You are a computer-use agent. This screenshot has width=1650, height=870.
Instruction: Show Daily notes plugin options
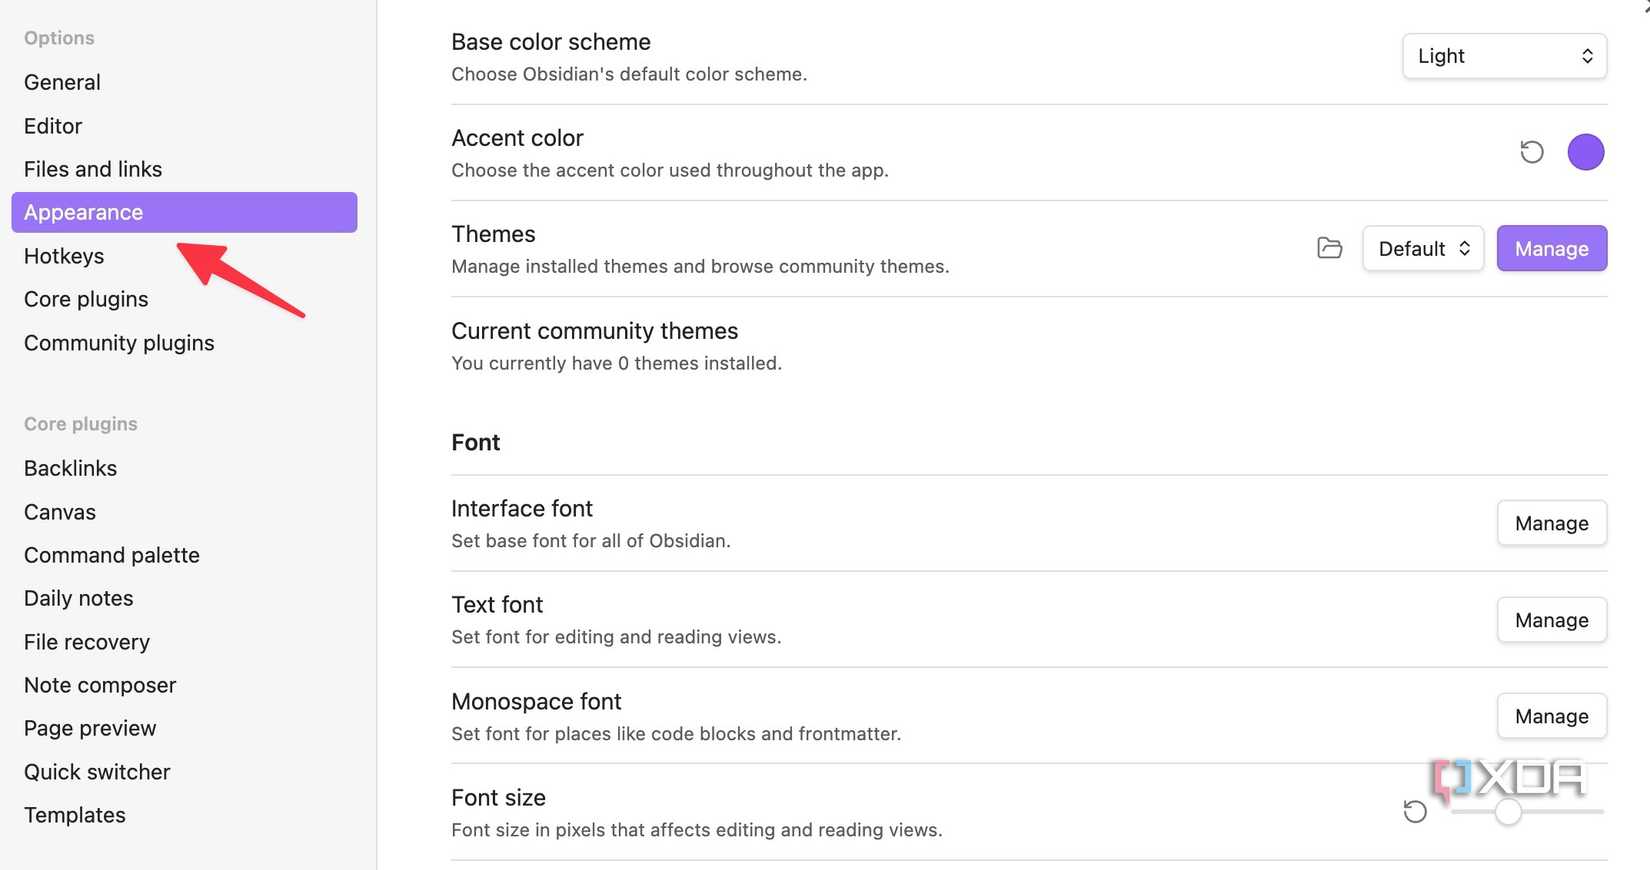(x=78, y=598)
